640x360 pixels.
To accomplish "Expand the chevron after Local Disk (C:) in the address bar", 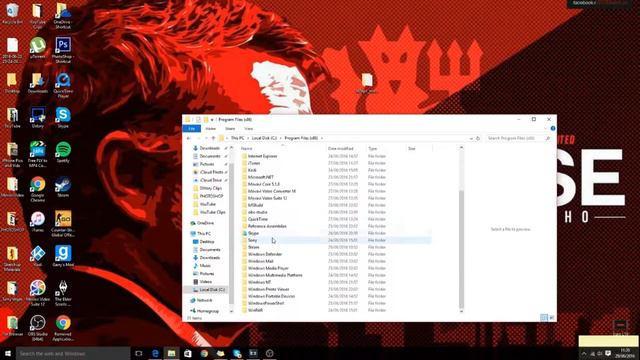I will pyautogui.click(x=280, y=138).
